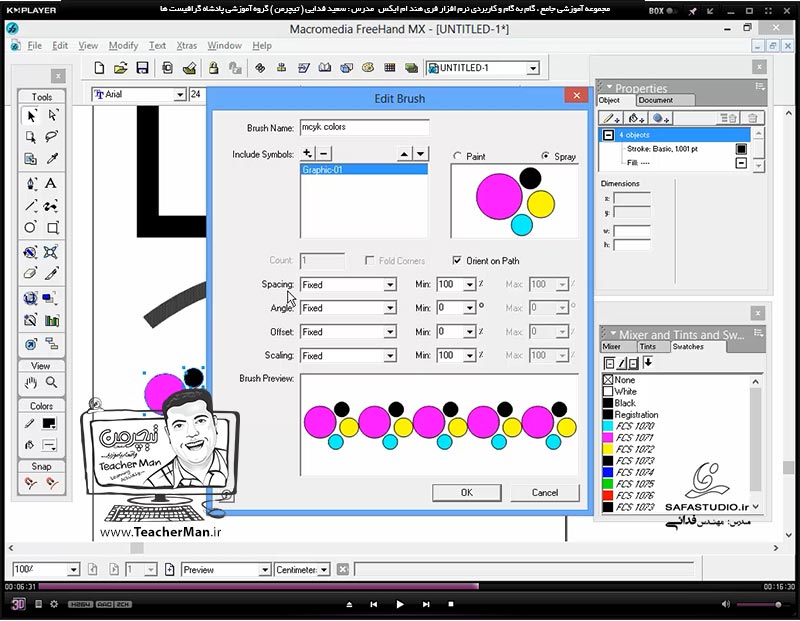Open the Scaling Min value dropdown
This screenshot has width=800, height=621.
coord(469,356)
